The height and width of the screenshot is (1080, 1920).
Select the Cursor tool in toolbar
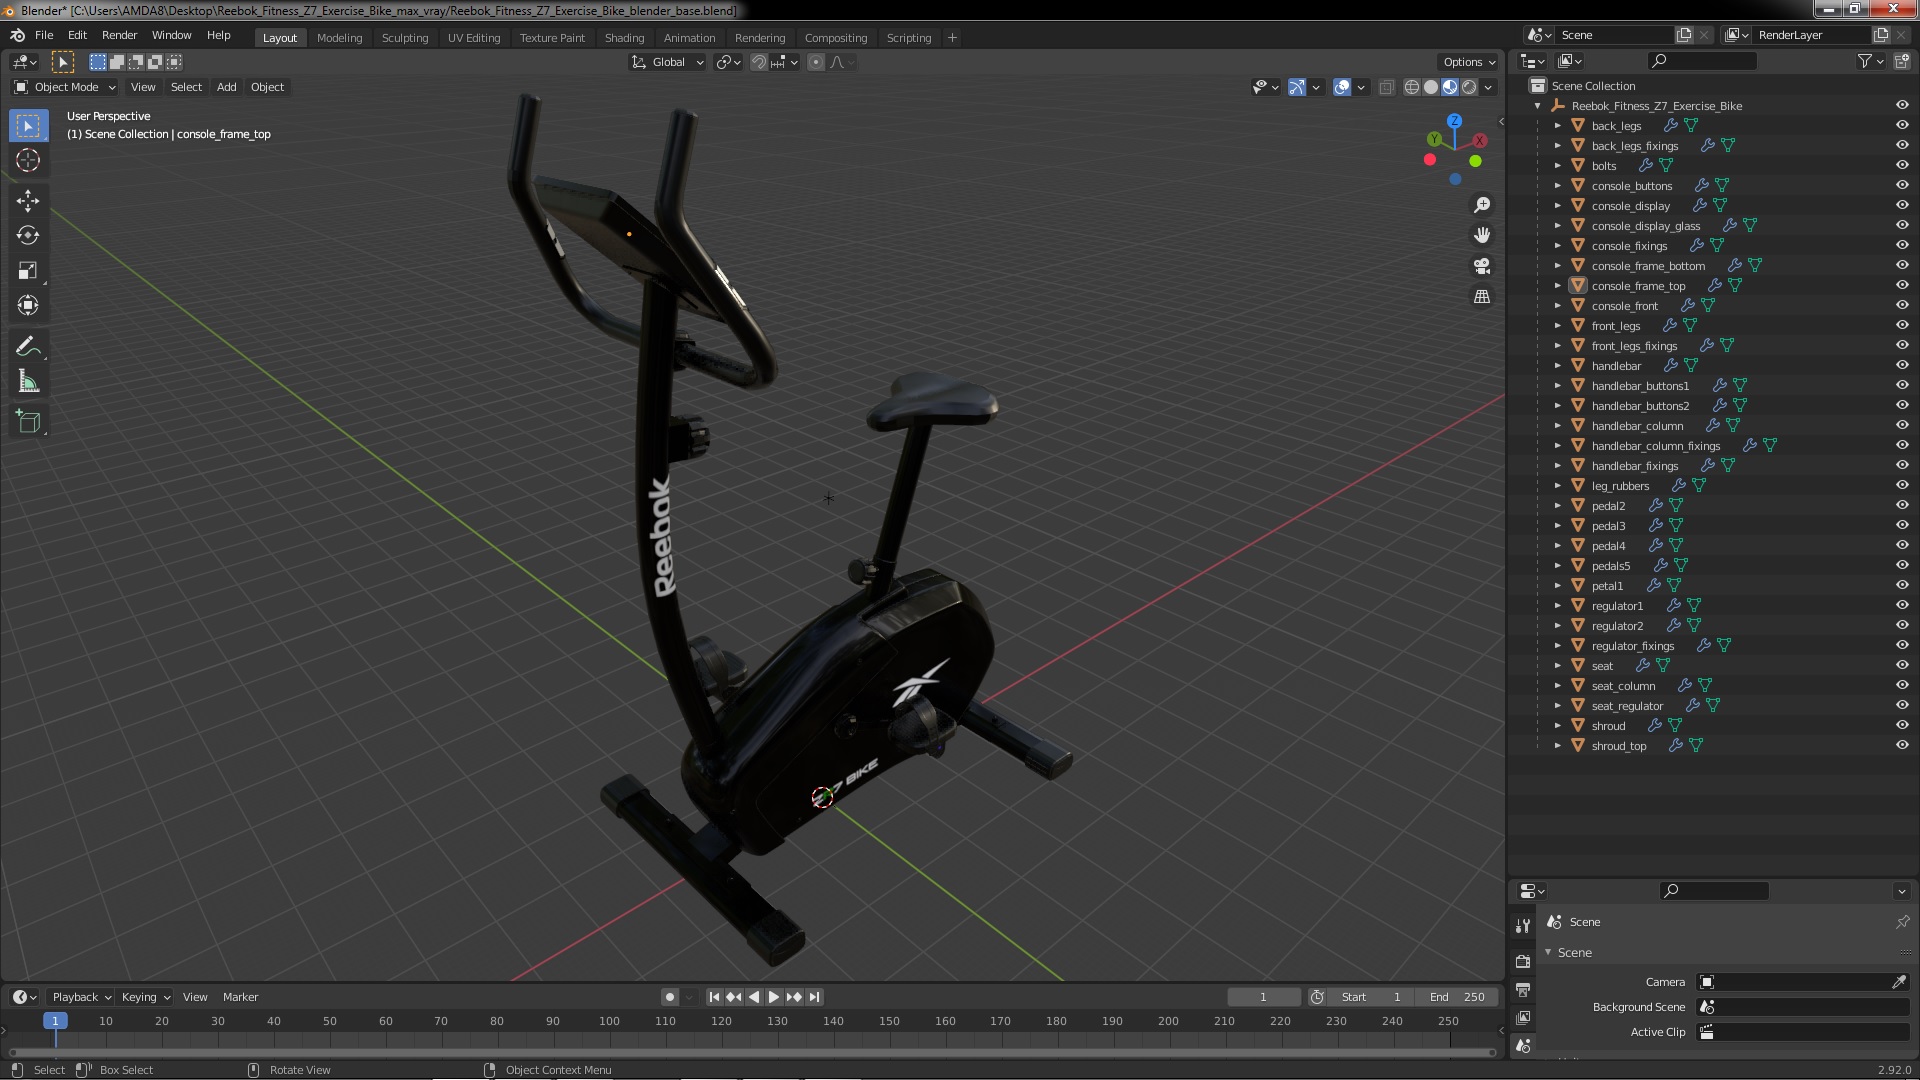click(x=28, y=160)
